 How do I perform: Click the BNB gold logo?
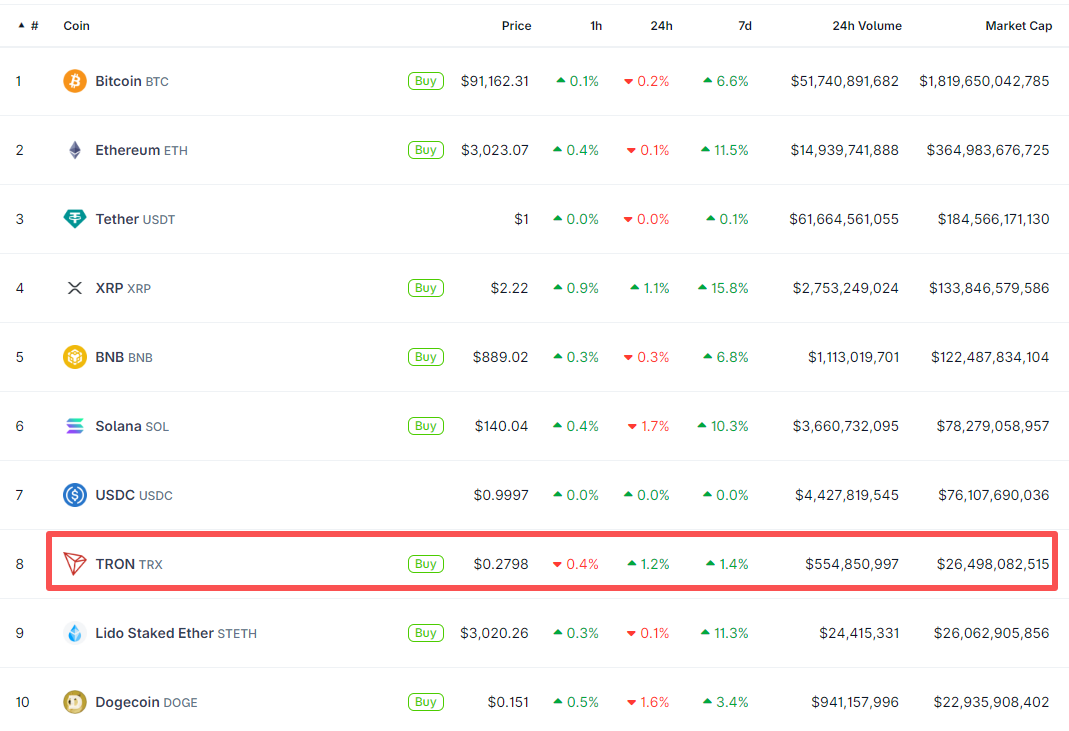(x=75, y=357)
